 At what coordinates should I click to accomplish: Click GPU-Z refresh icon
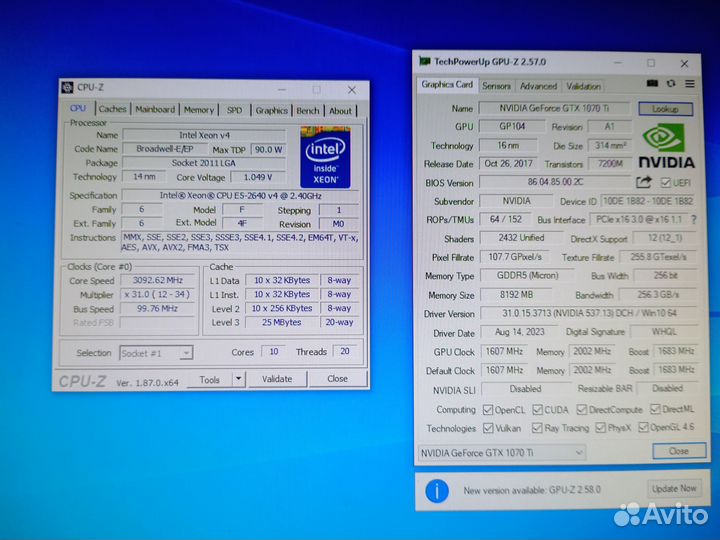[671, 84]
